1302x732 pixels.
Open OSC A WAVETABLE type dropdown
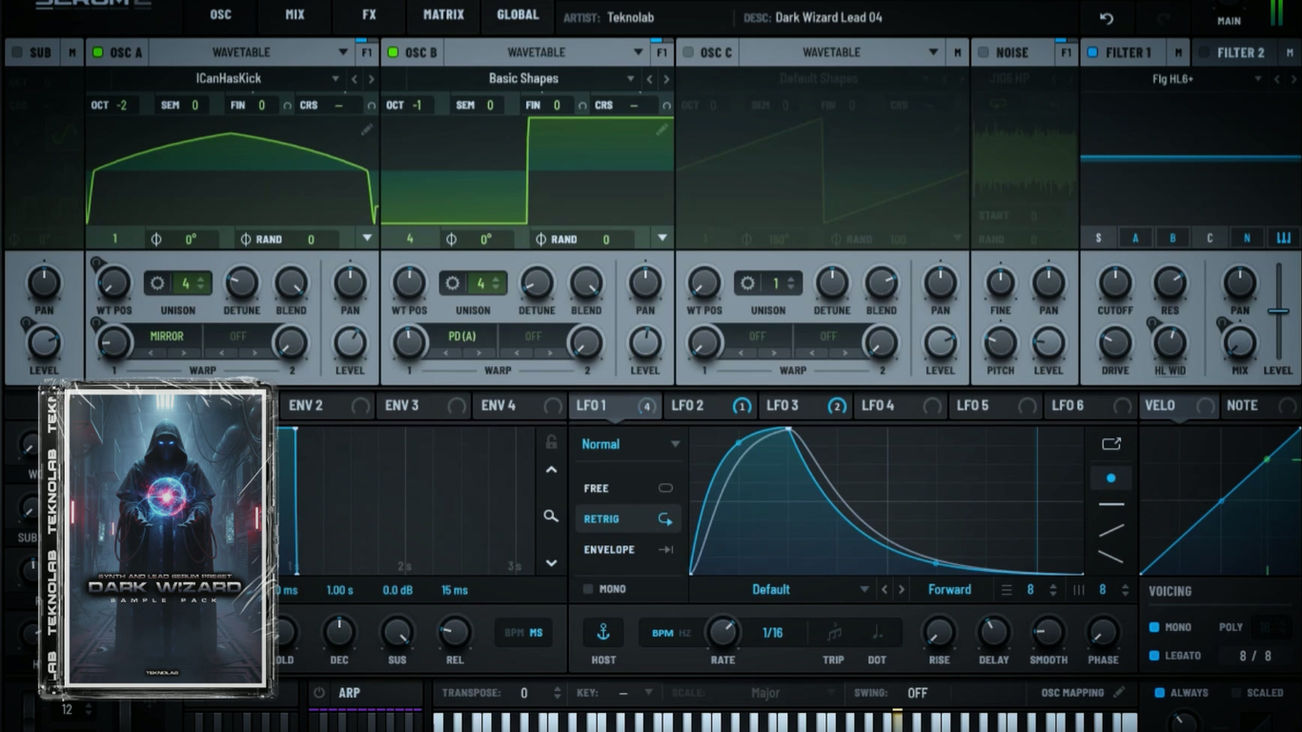(x=250, y=53)
